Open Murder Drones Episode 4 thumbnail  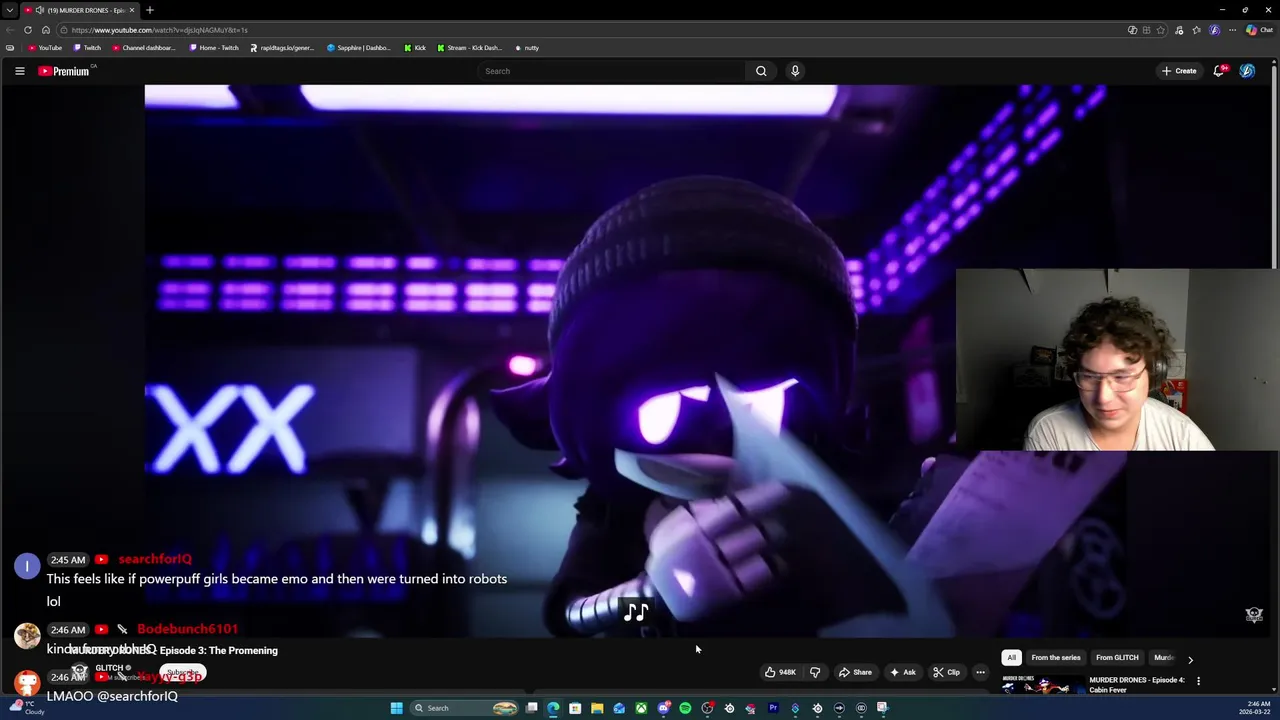coord(1042,685)
